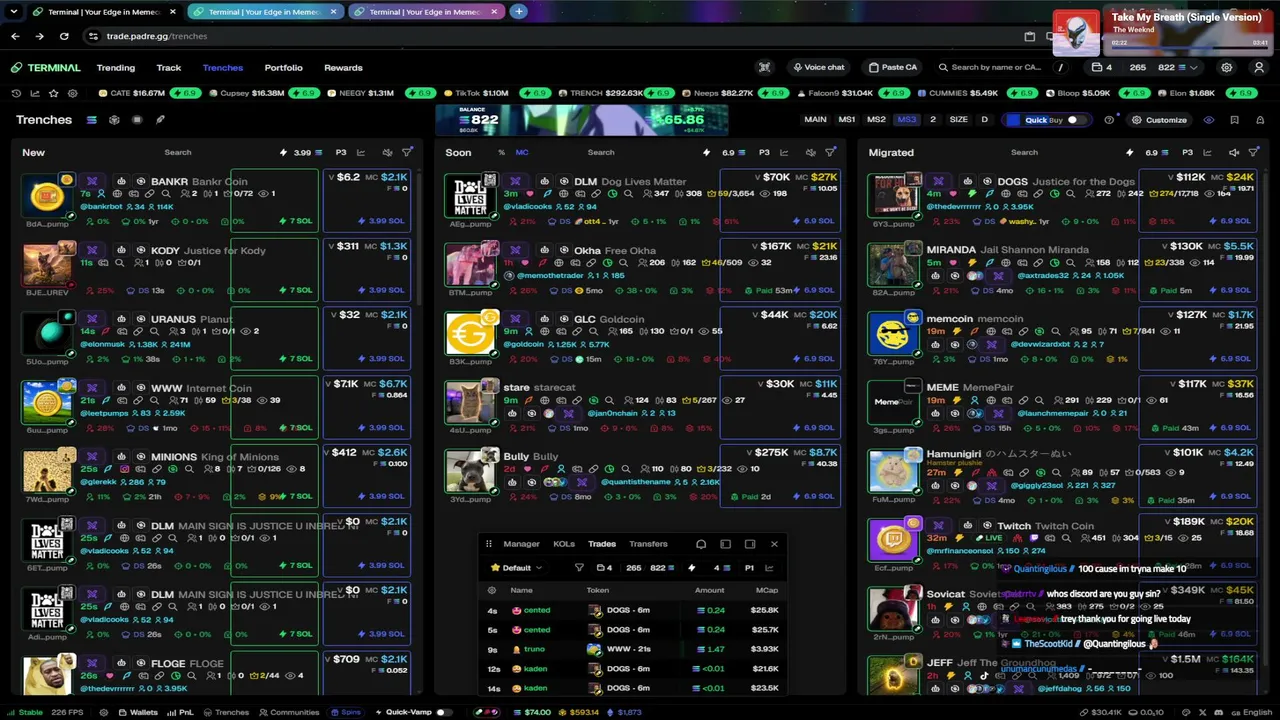Toggle the percent option in Soon column
Image resolution: width=1280 pixels, height=720 pixels.
[501, 152]
